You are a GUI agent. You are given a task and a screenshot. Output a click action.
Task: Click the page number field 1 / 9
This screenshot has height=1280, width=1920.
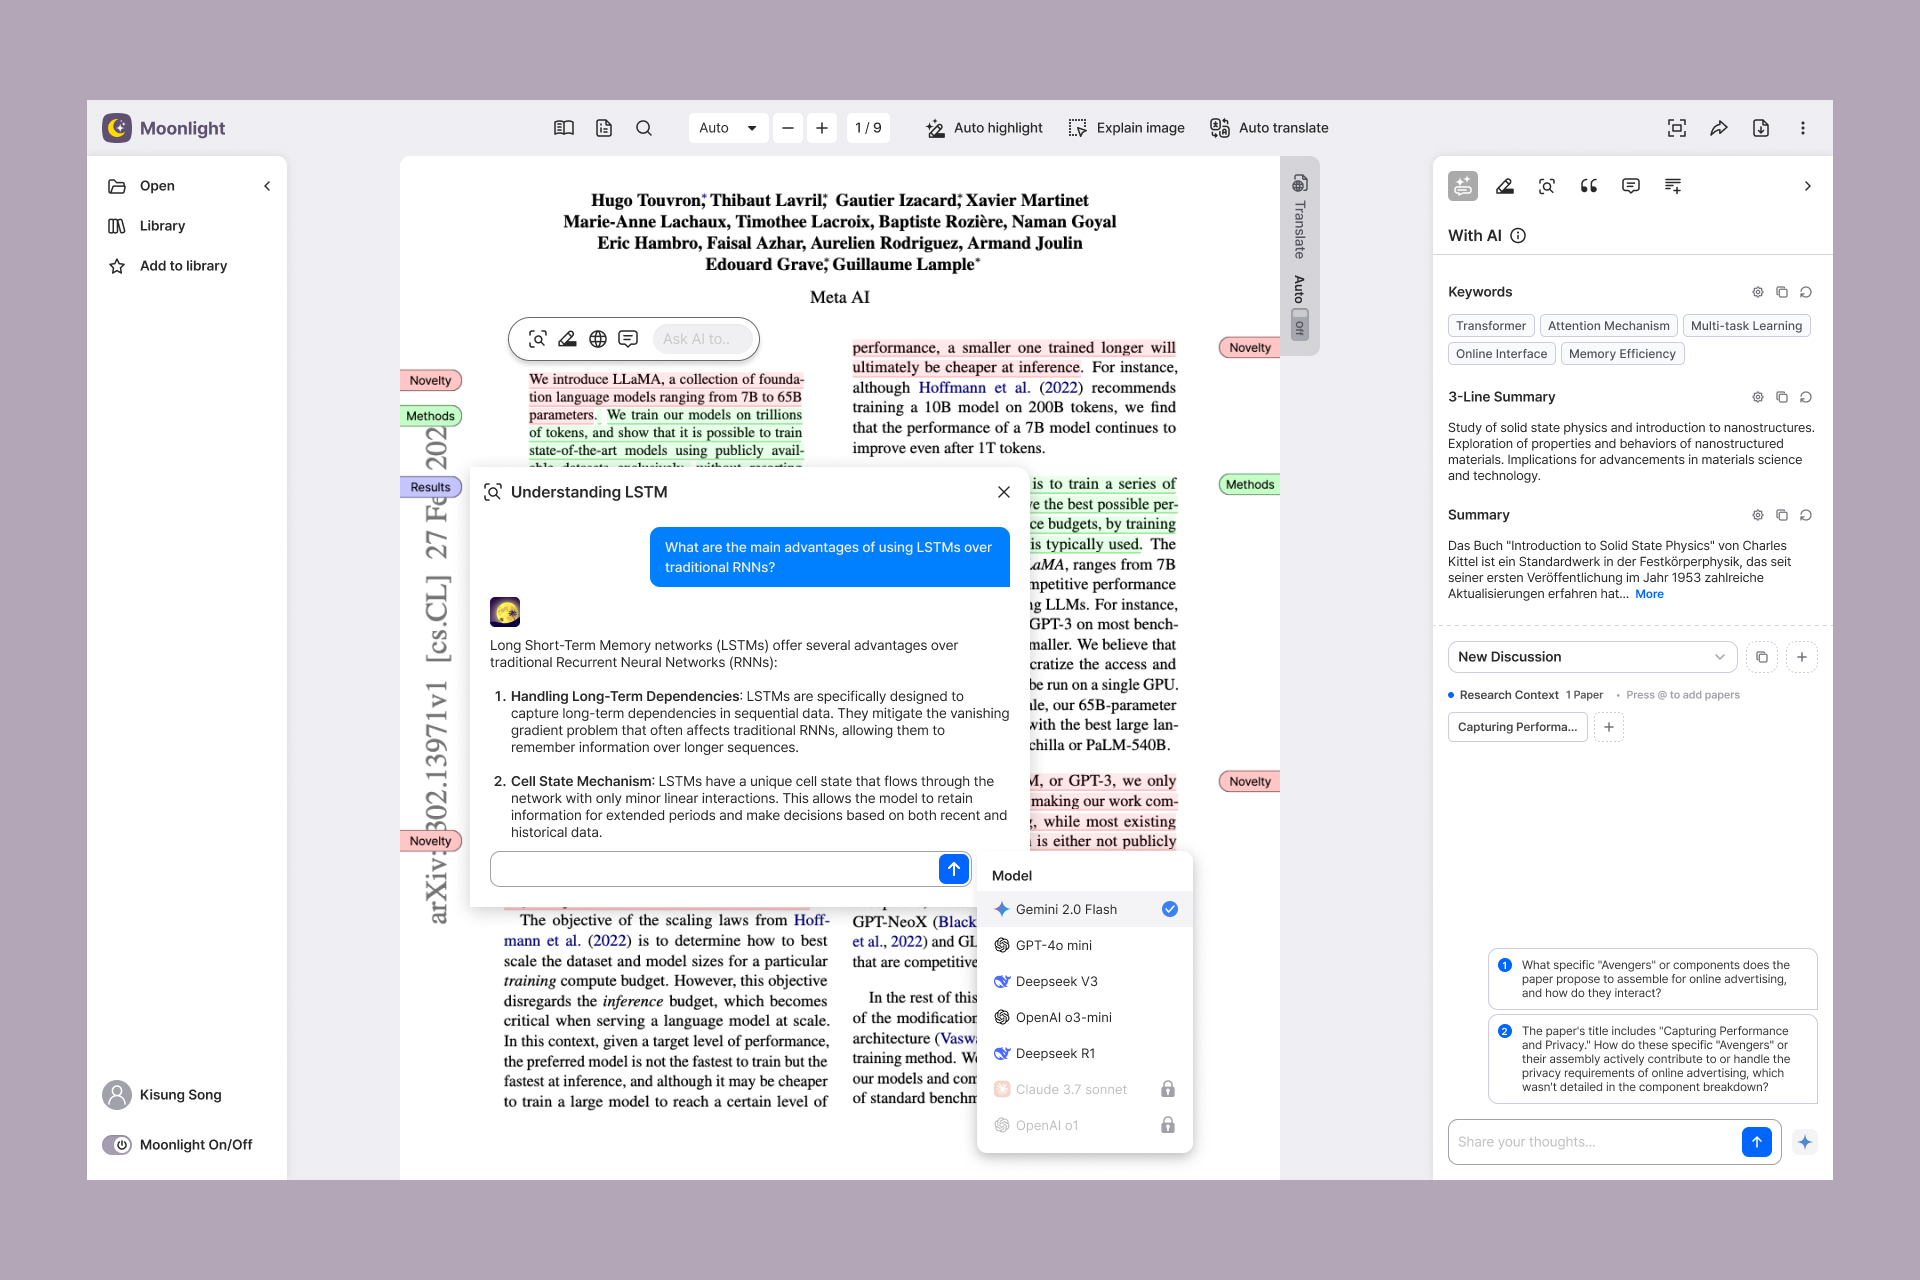tap(868, 128)
